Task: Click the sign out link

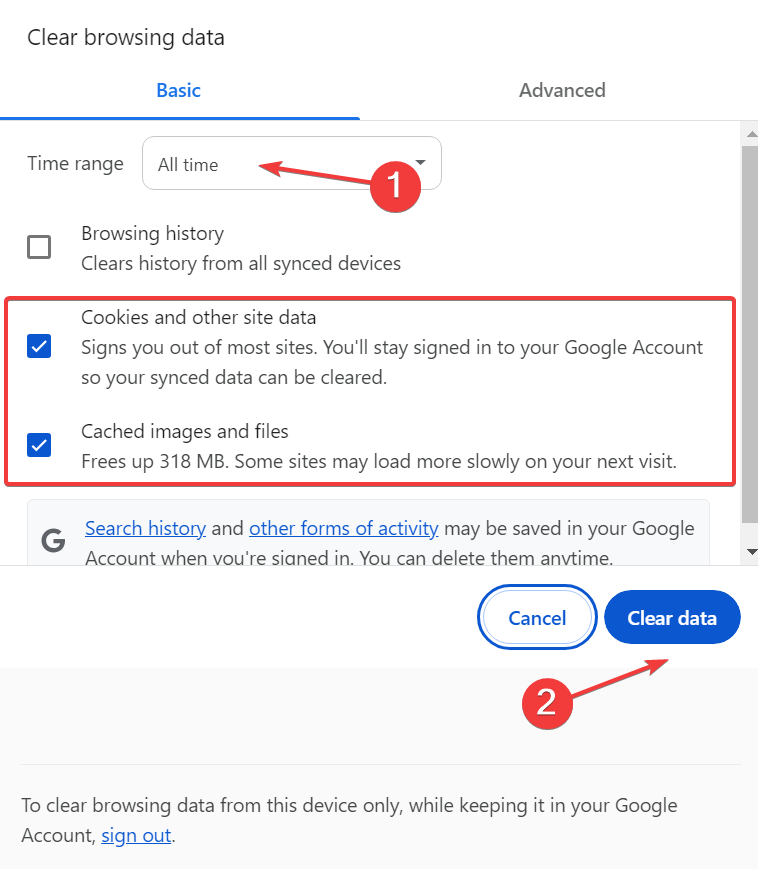Action: 136,835
